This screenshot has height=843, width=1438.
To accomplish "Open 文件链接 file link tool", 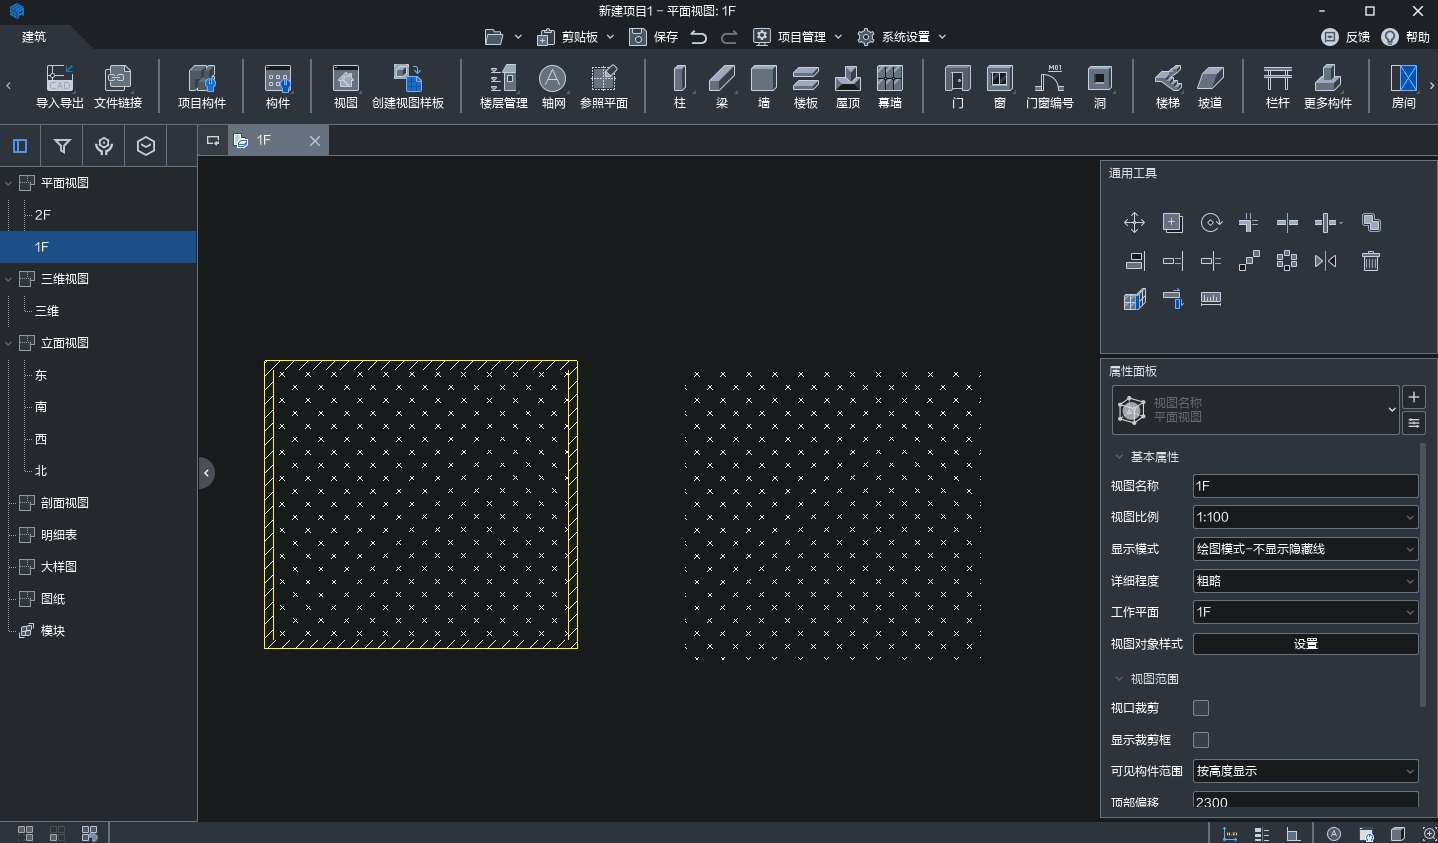I will [x=118, y=86].
